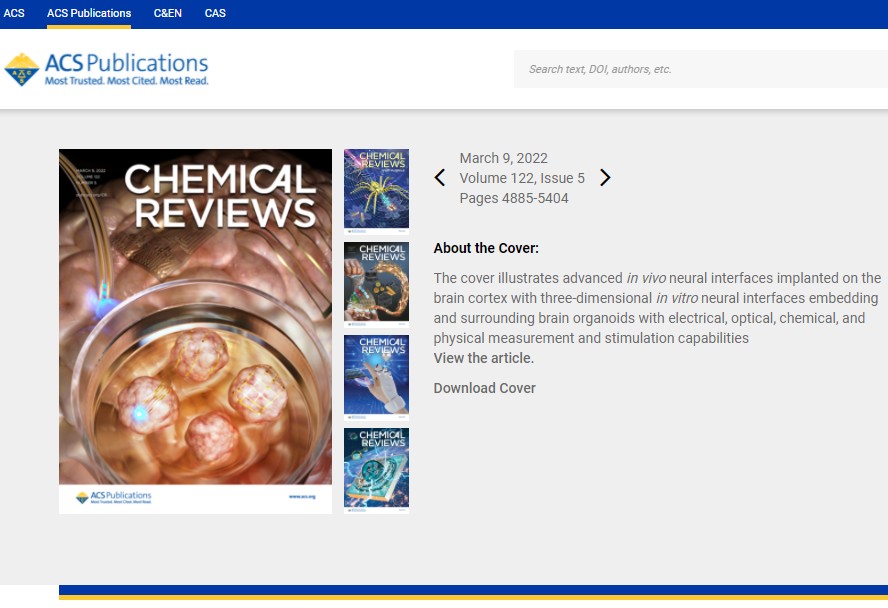Click the right chevron to view next issue
Image resolution: width=888 pixels, height=608 pixels.
click(x=605, y=177)
